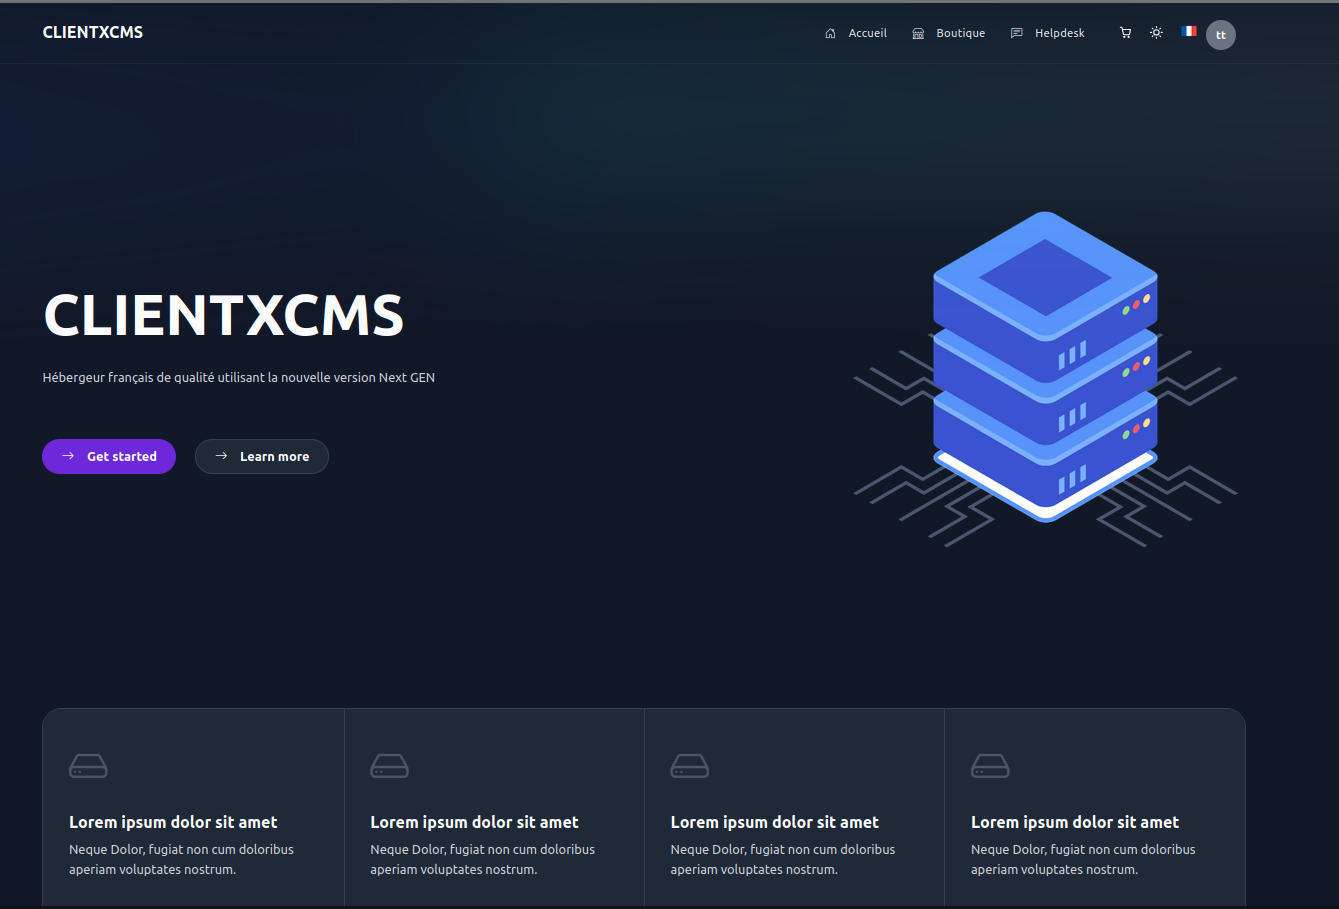Screen dimensions: 1339x909
Task: Toggle light mode with the sun icon
Action: point(1156,33)
